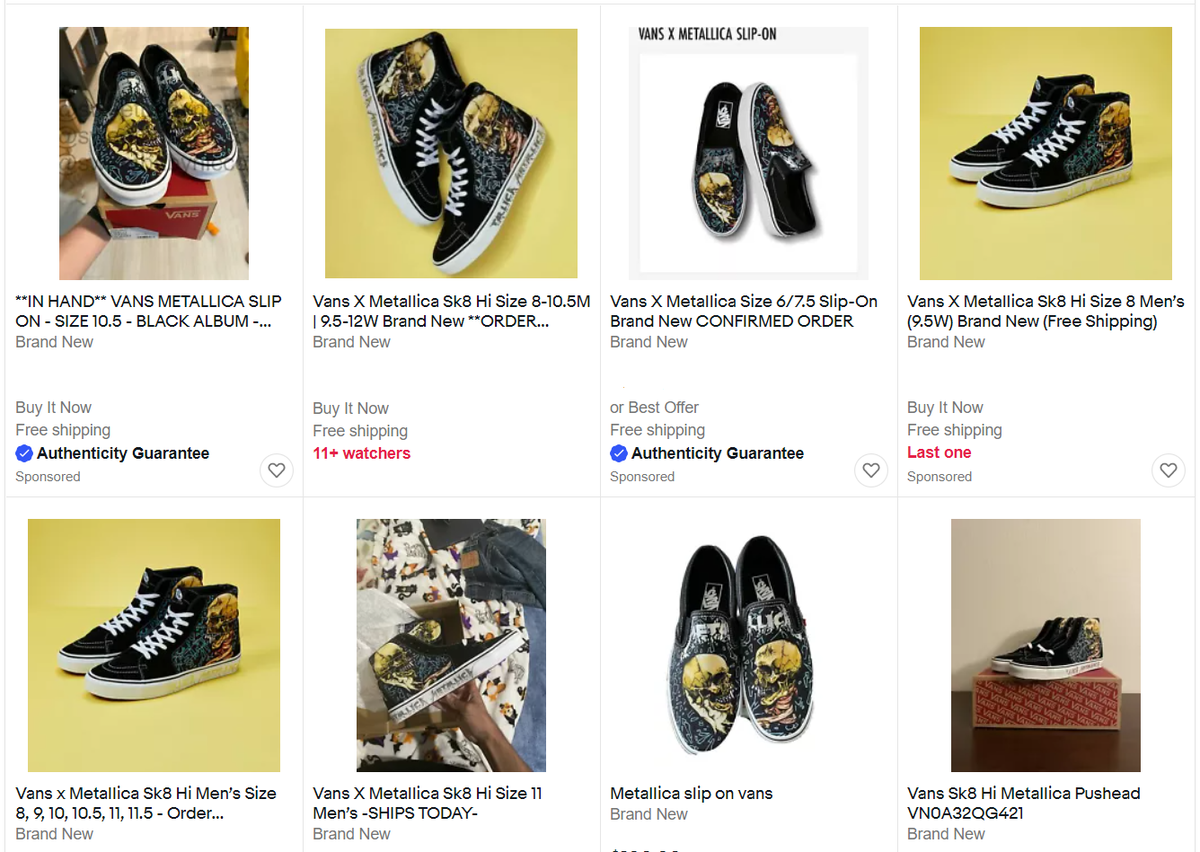Click "Free shipping" under the first listing
This screenshot has width=1200, height=852.
coord(62,430)
